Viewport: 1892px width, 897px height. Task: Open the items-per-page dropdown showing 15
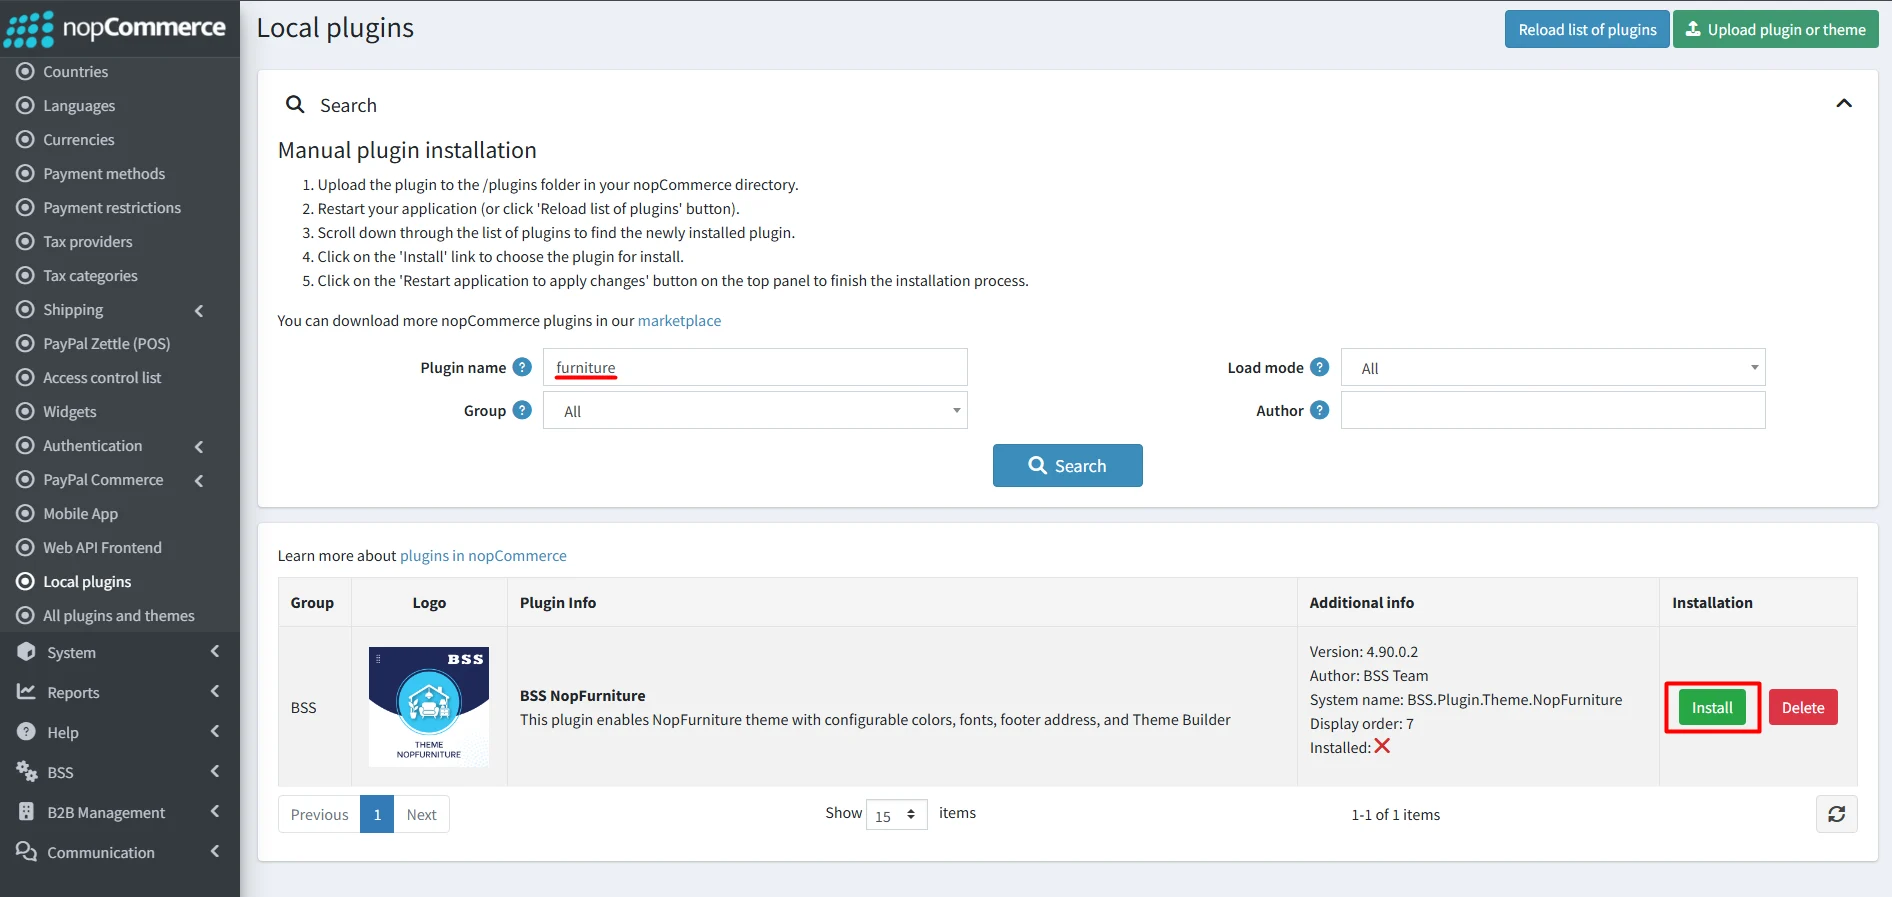coord(897,815)
